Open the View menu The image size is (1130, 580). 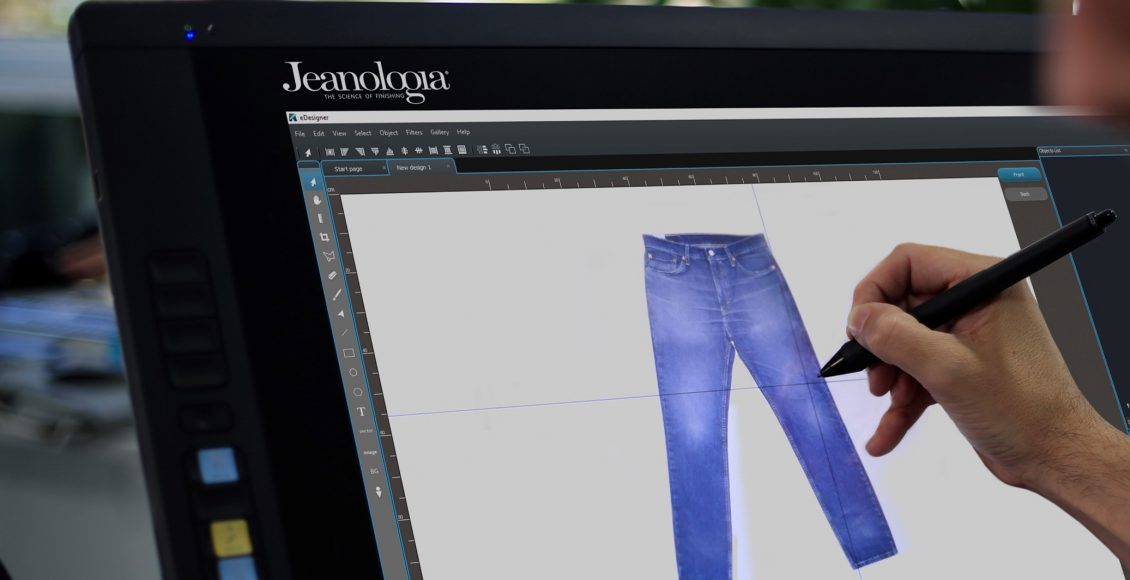(x=339, y=133)
